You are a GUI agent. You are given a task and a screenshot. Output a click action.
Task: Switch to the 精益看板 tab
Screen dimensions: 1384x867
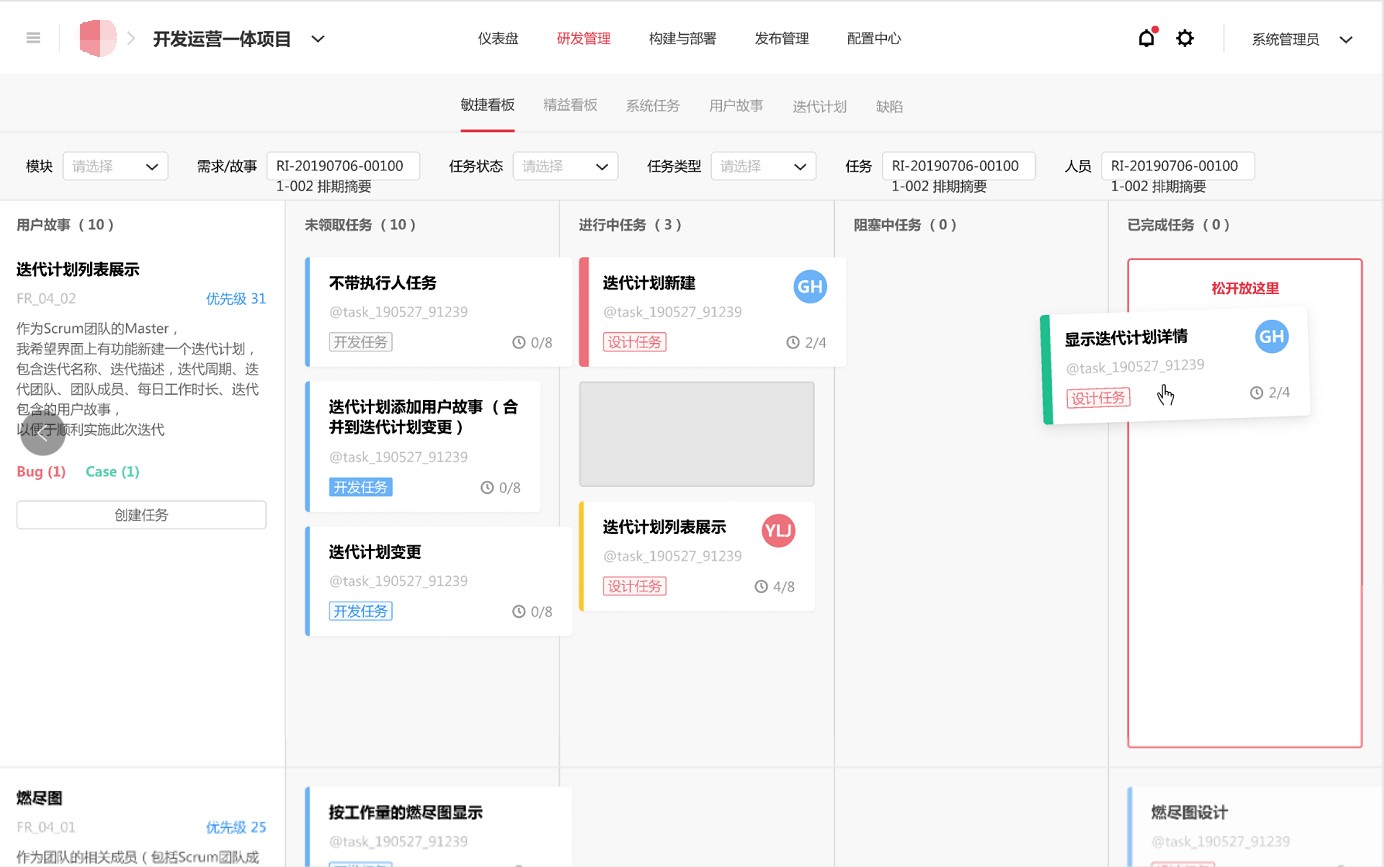point(570,106)
